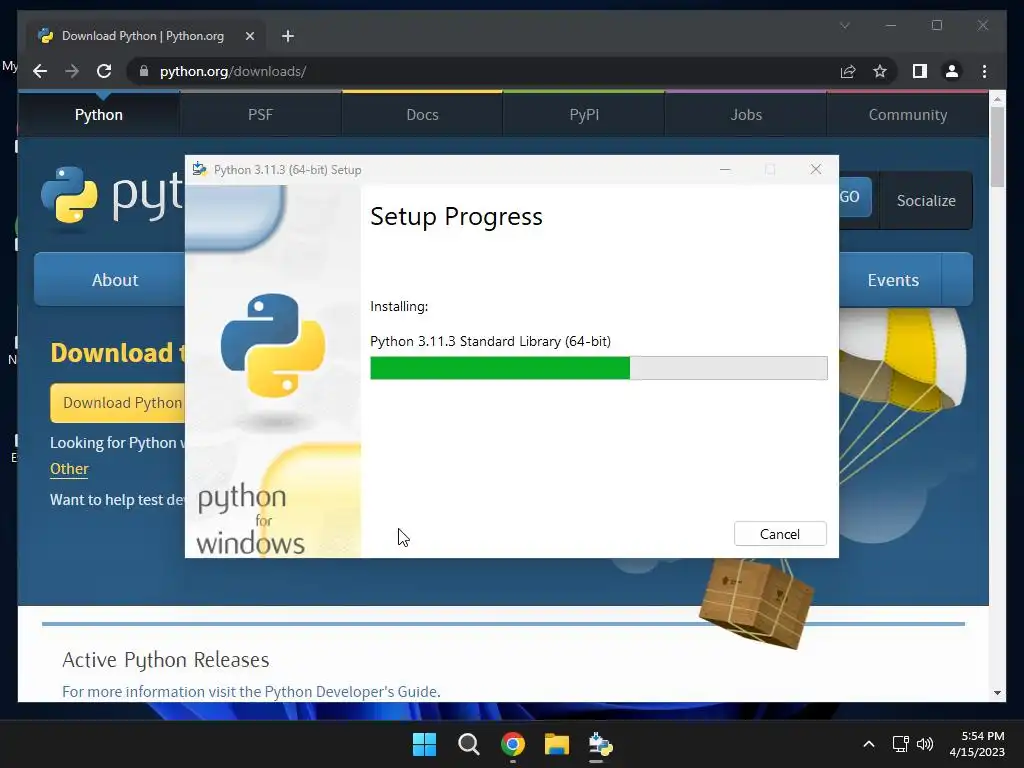Close the Python 3.11.3 Setup dialog
Image resolution: width=1024 pixels, height=768 pixels.
click(816, 169)
